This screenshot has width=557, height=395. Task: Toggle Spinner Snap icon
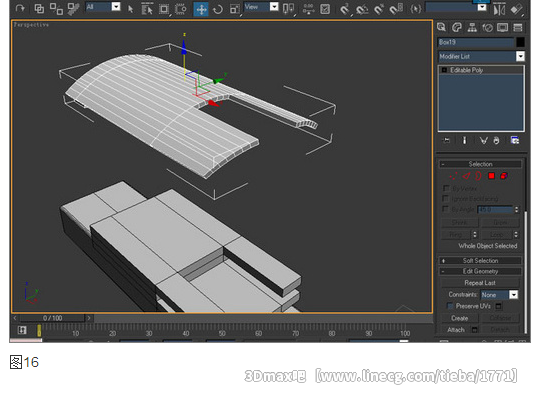[x=396, y=9]
